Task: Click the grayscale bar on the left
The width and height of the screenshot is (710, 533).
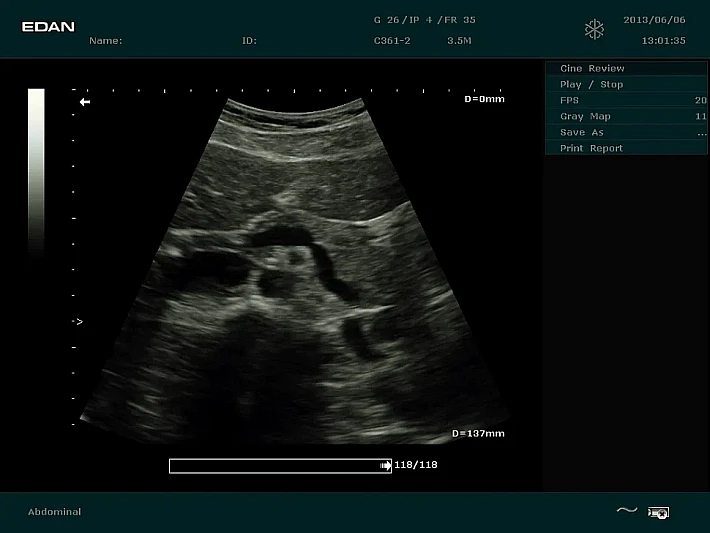Action: point(36,170)
